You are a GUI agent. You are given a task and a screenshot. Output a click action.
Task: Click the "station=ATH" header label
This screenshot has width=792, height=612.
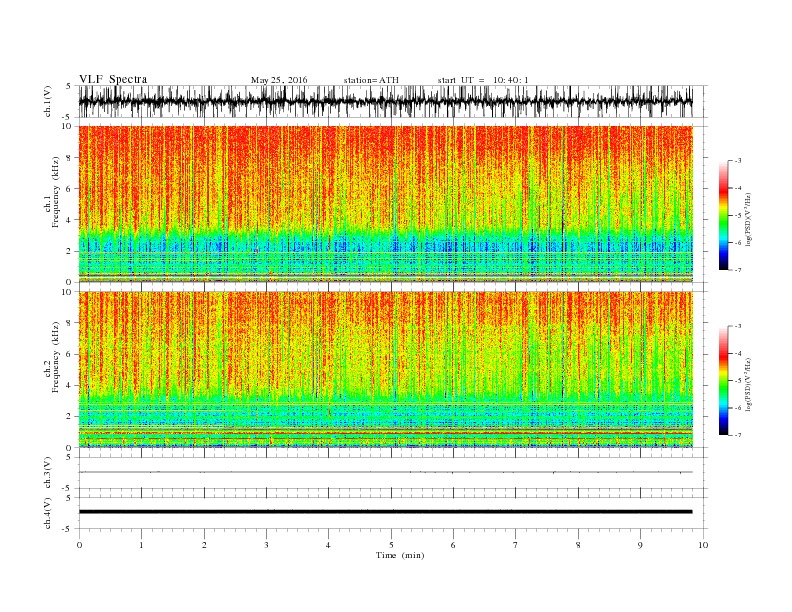pos(371,80)
